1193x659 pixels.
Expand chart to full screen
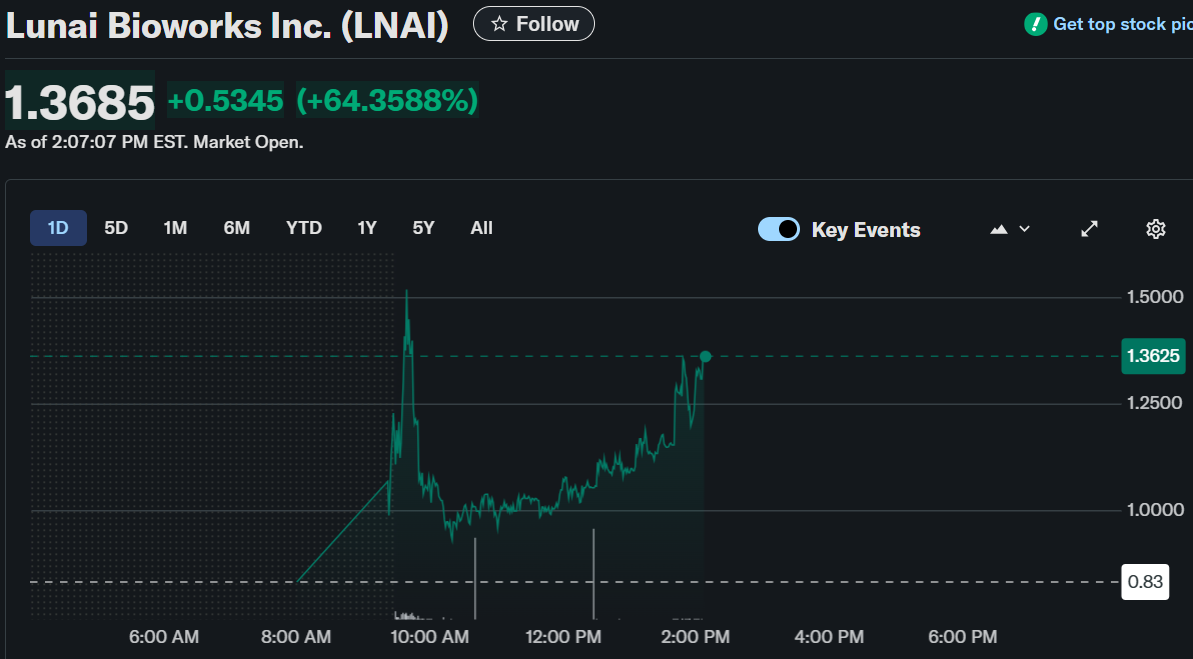pos(1090,229)
